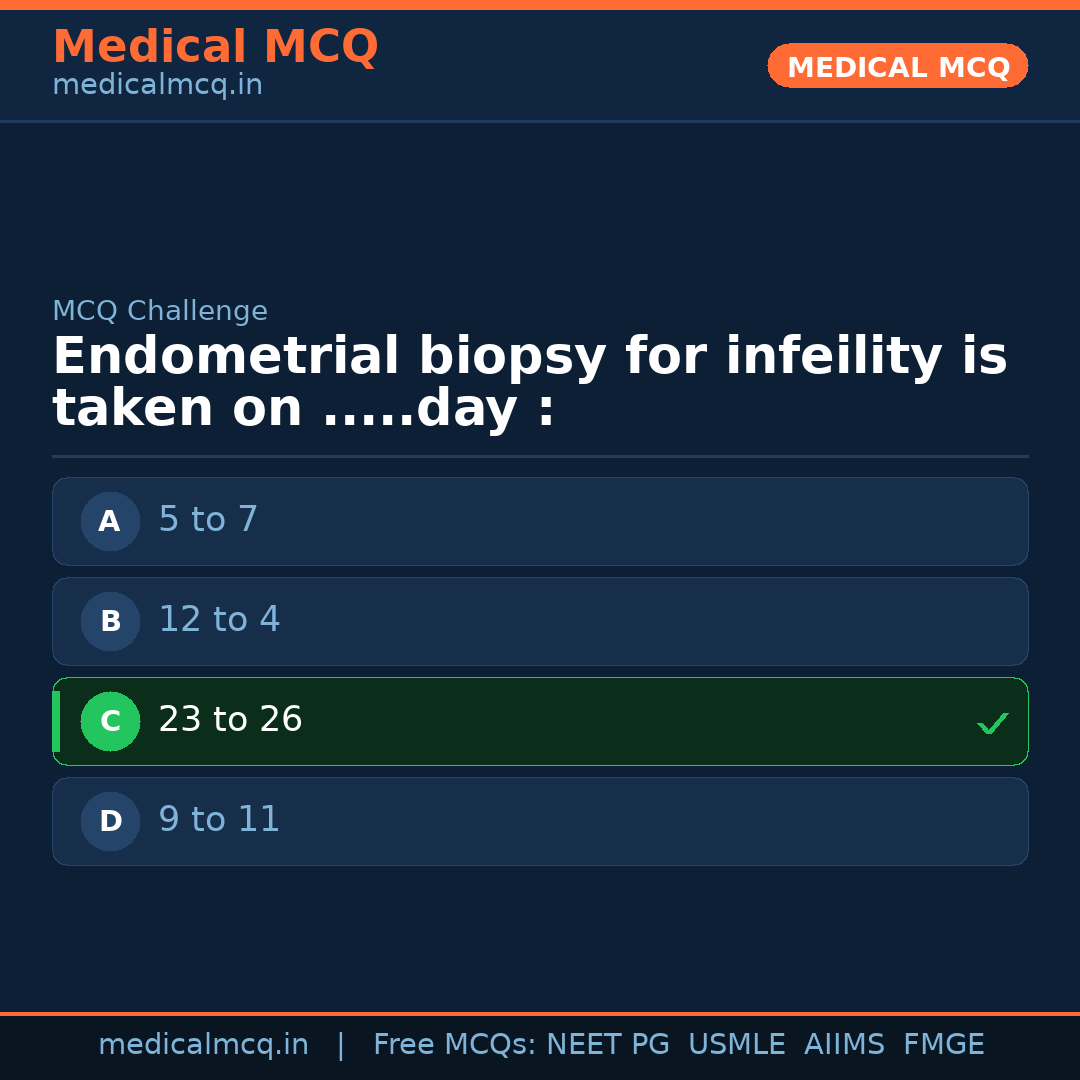Click the letter D circle badge
Viewport: 1080px width, 1080px height.
pos(110,821)
